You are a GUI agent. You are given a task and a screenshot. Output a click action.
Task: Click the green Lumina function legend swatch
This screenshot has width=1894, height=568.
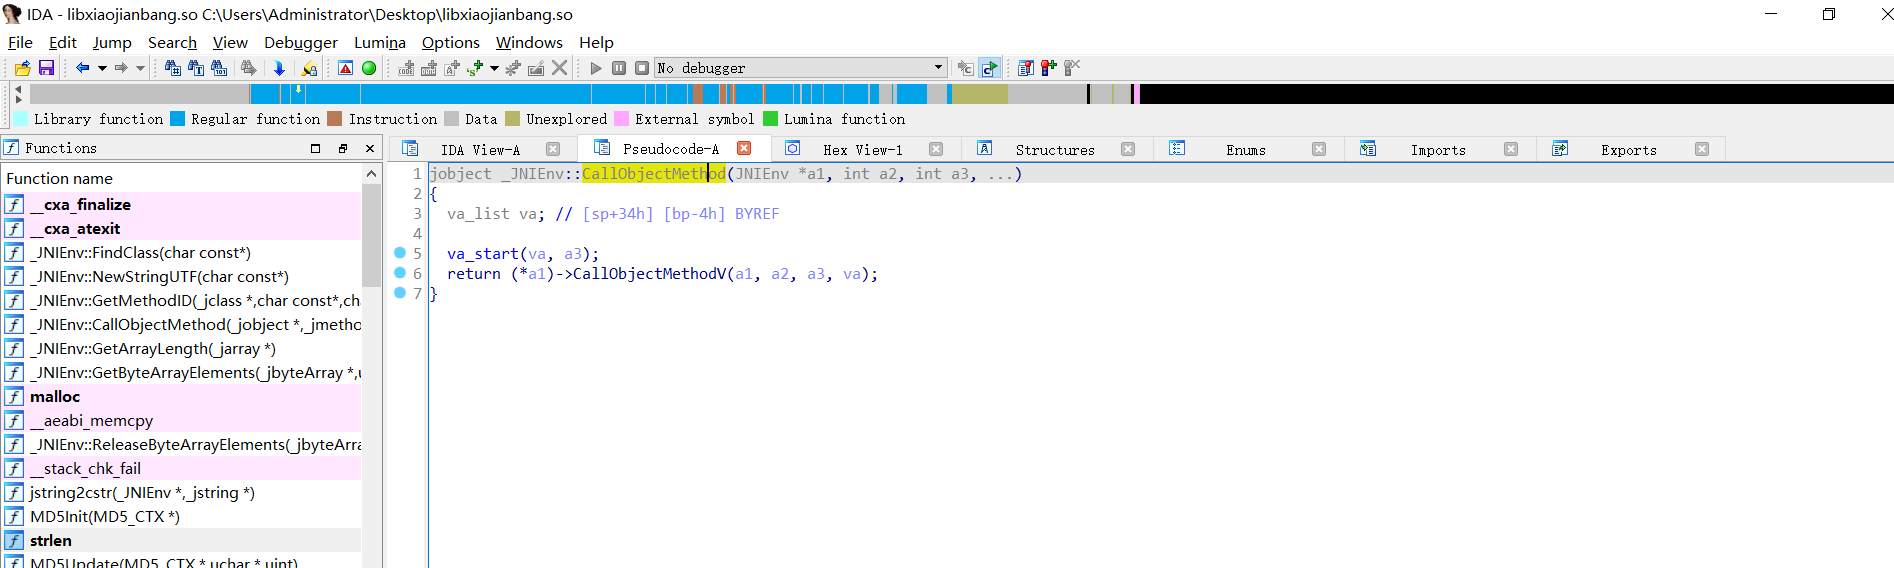tap(770, 119)
